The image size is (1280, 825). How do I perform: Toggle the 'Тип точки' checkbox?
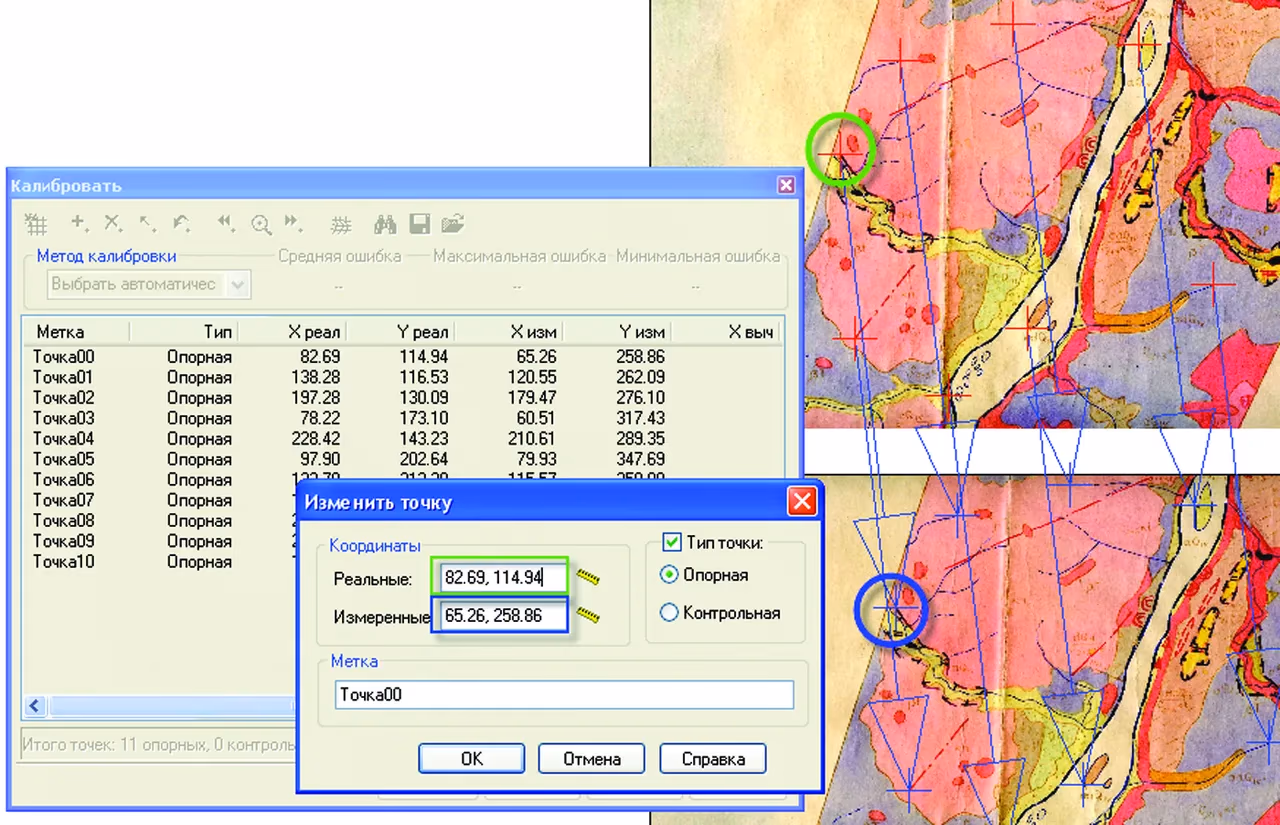coord(672,543)
